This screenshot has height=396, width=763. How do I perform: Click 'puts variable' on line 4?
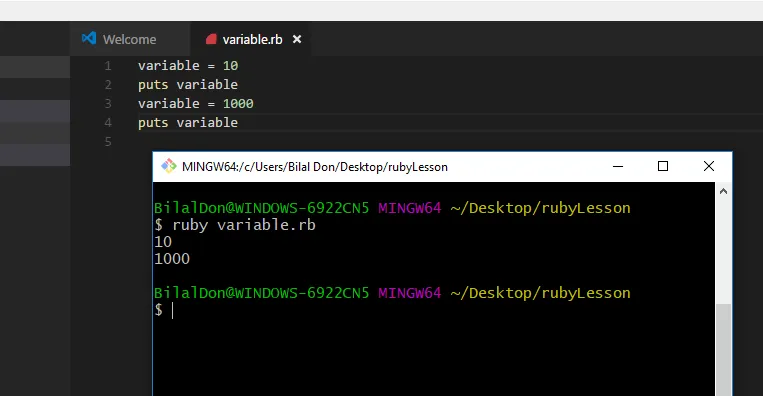click(x=188, y=123)
